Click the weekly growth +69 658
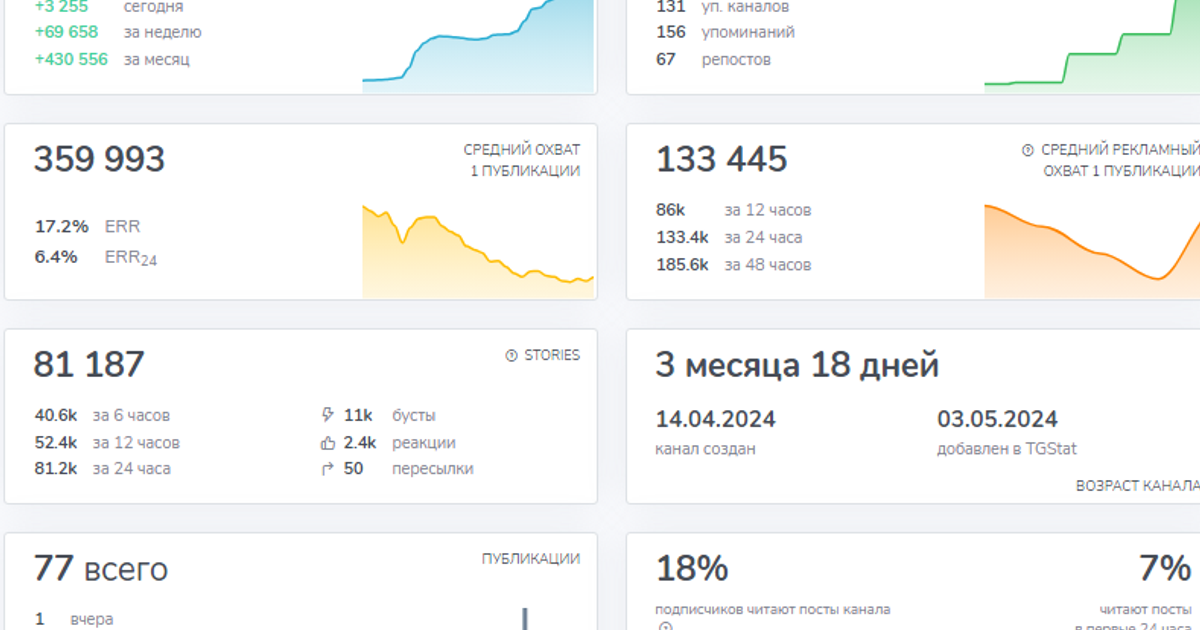Screen dimensions: 1200x630 (x=66, y=32)
